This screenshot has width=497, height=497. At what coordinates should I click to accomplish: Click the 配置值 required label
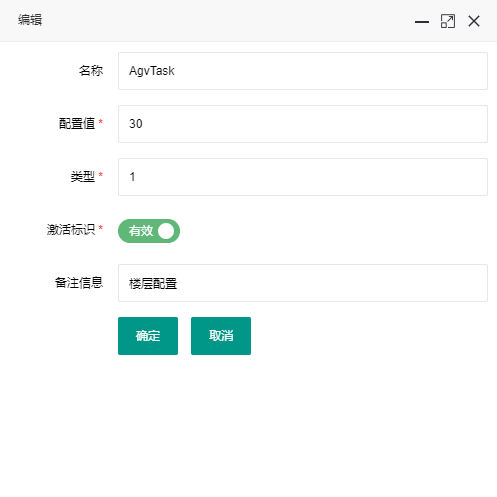(81, 124)
